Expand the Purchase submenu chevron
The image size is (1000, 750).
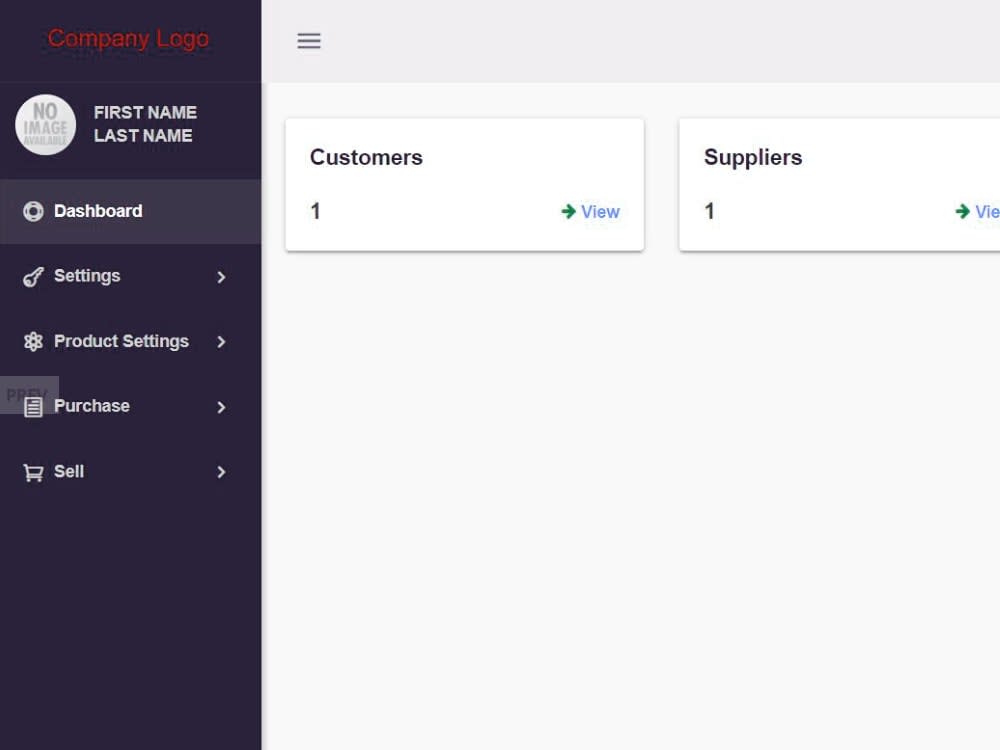(x=221, y=407)
